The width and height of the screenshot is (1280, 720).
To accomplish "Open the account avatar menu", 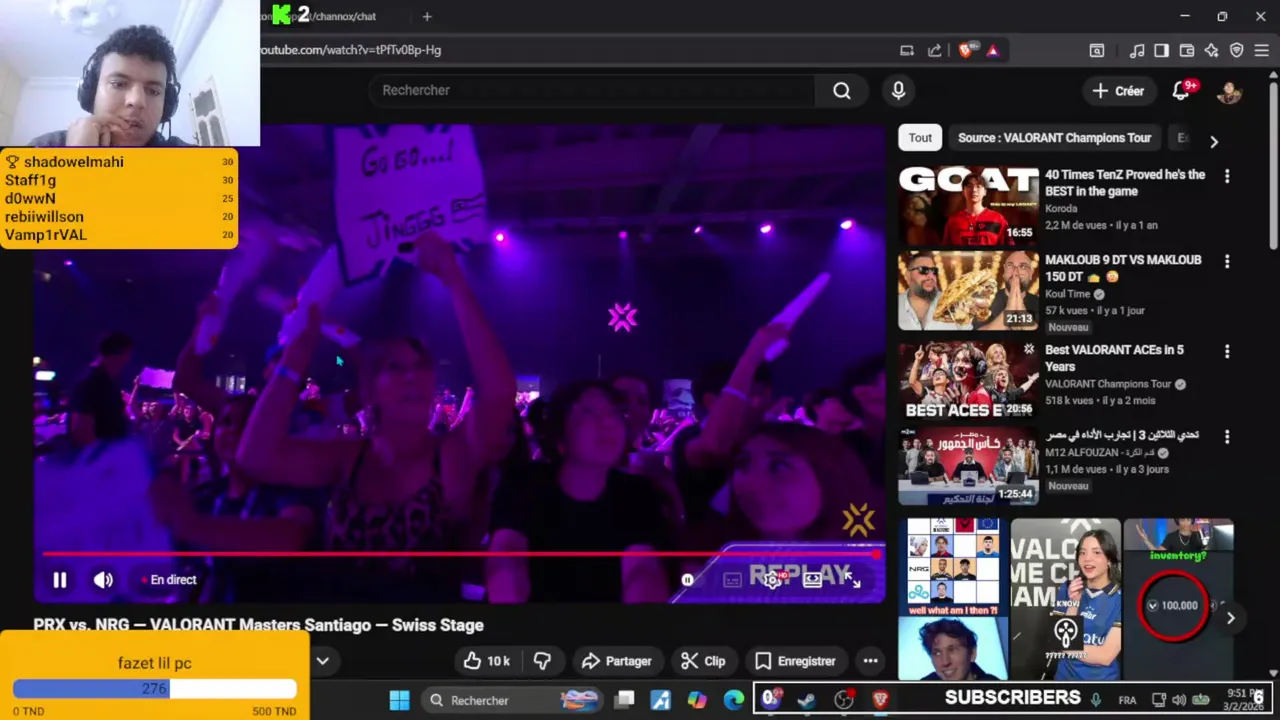I will click(1229, 91).
